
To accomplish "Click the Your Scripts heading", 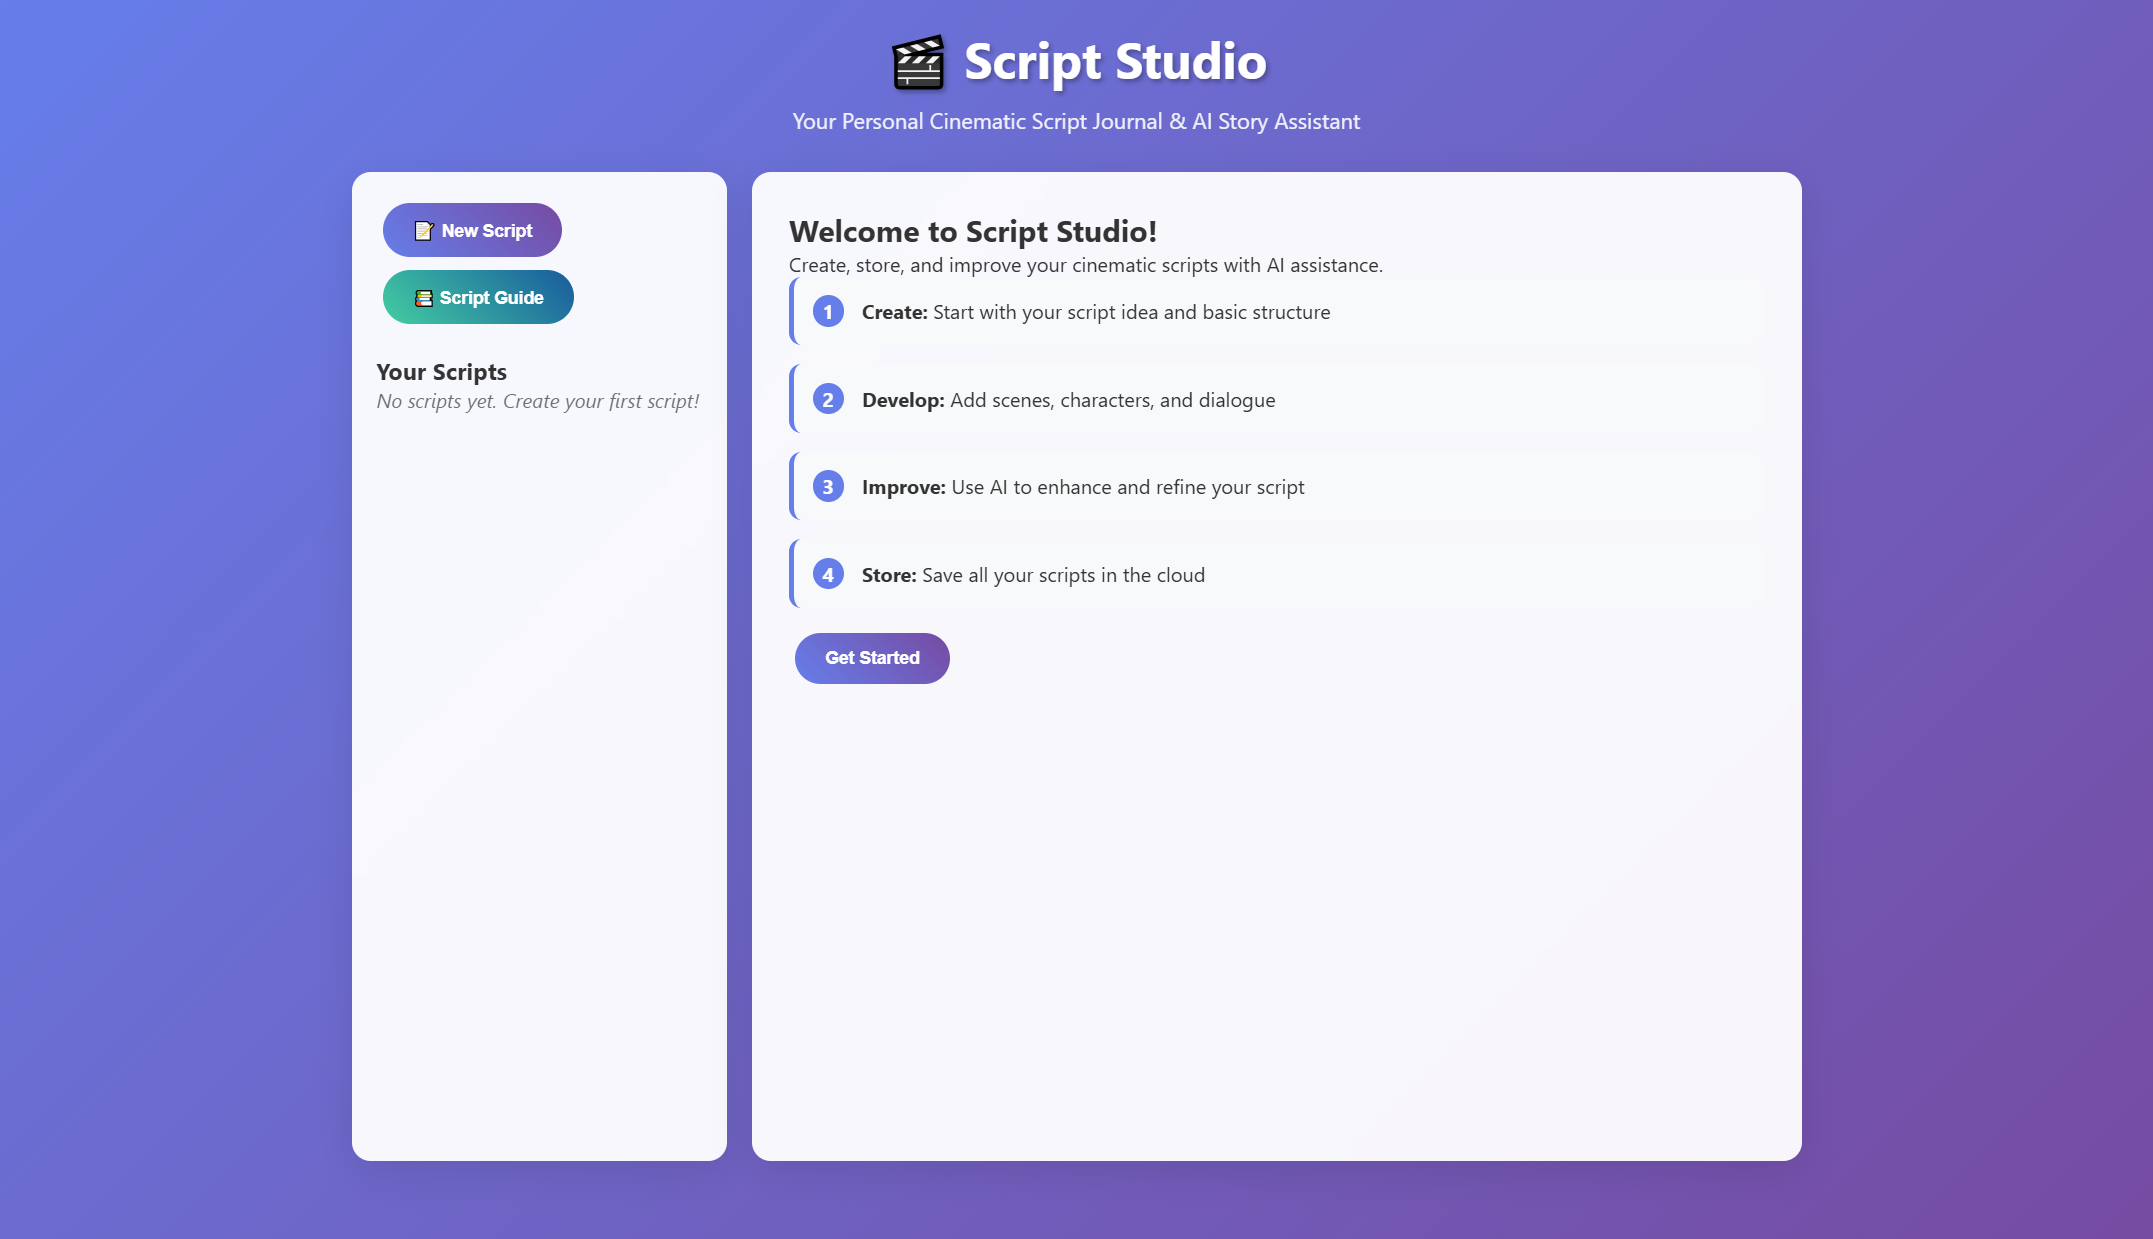I will [441, 371].
